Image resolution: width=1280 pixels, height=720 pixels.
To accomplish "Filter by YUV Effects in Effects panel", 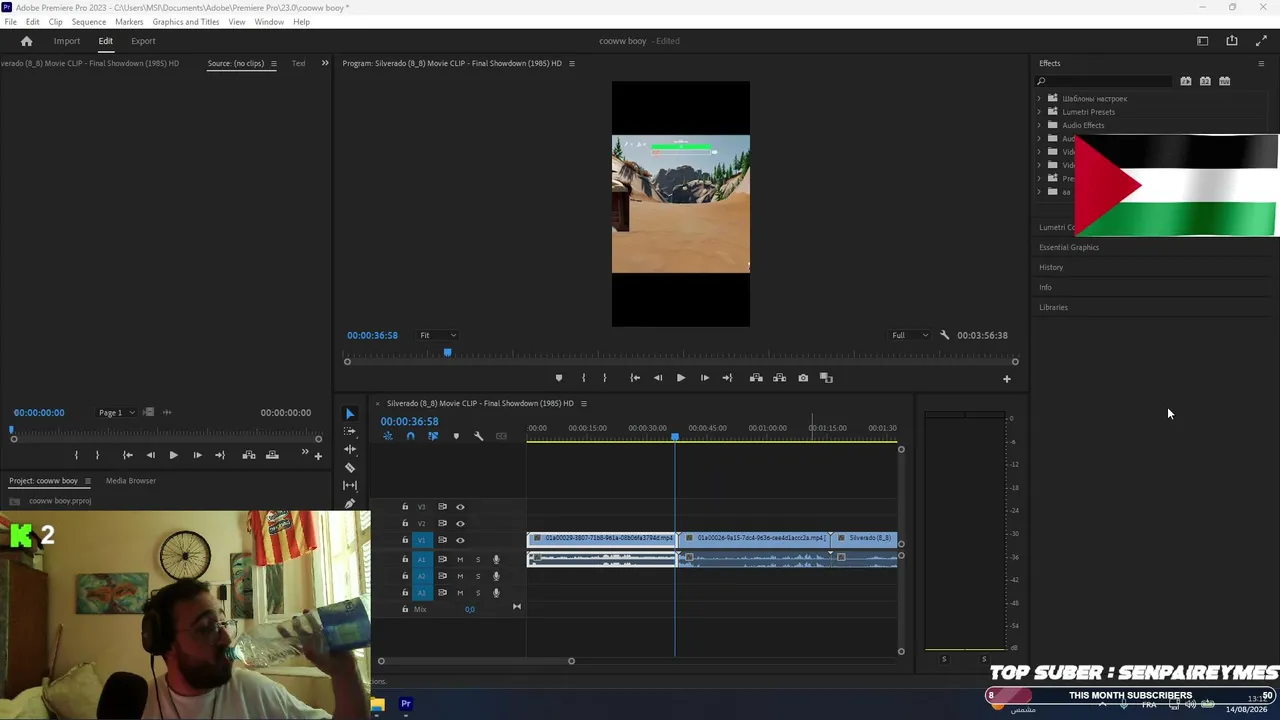I will 1225,81.
